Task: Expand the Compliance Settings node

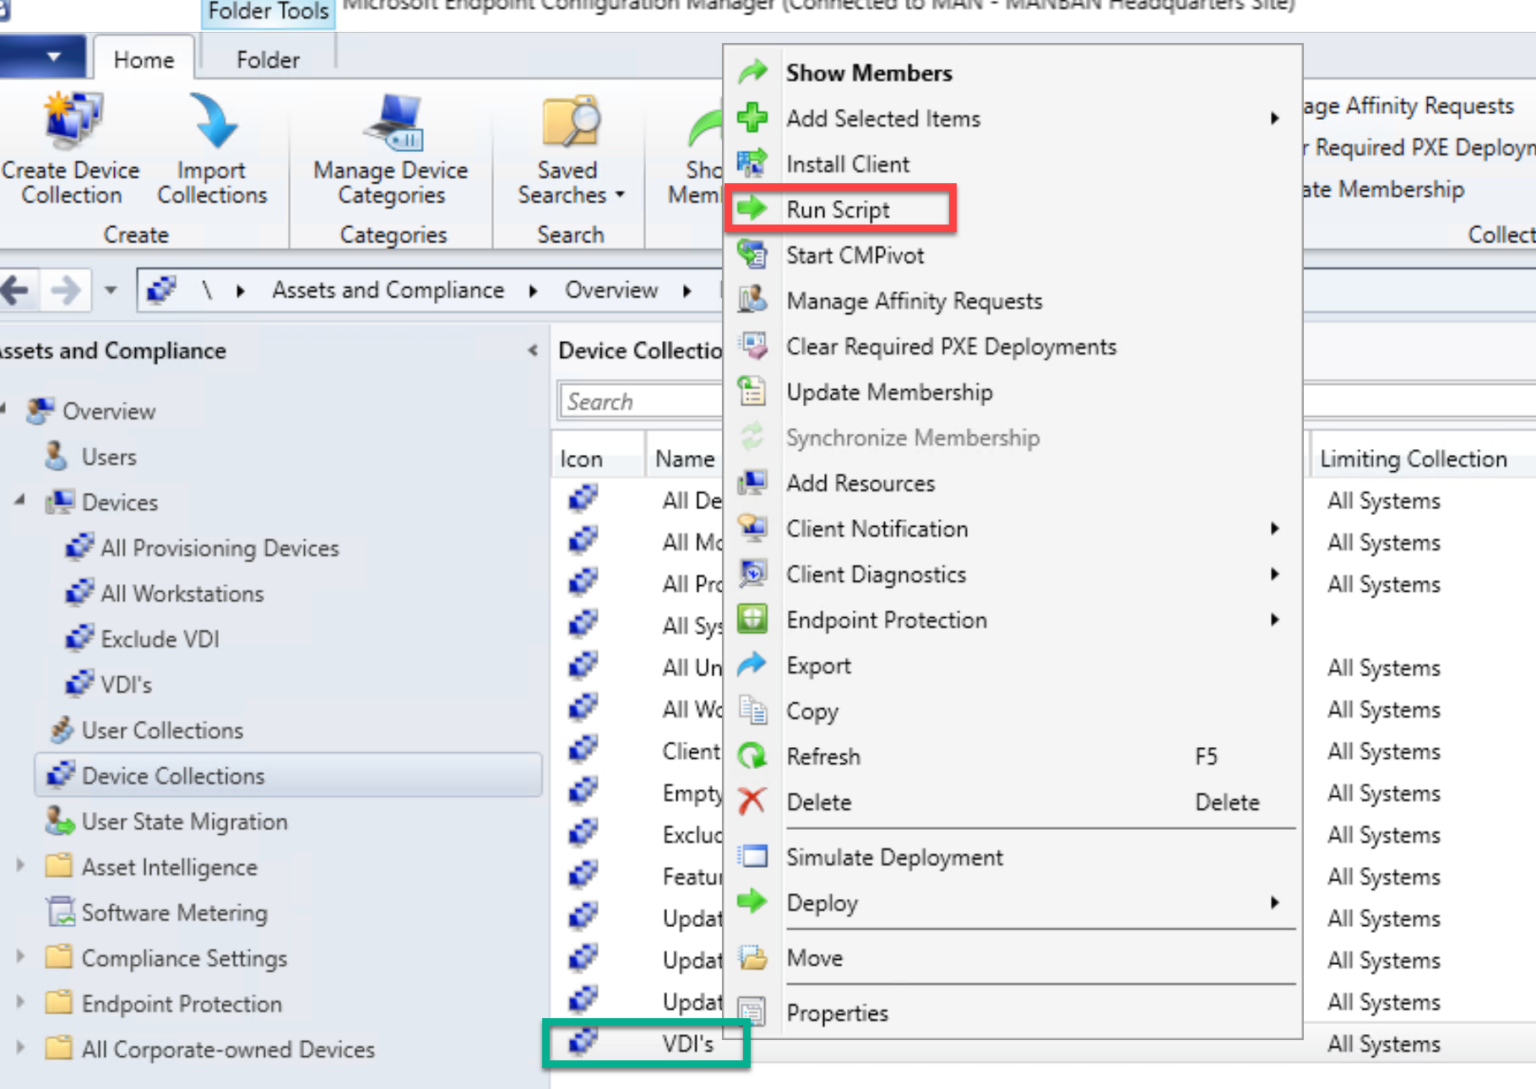Action: pyautogui.click(x=20, y=957)
